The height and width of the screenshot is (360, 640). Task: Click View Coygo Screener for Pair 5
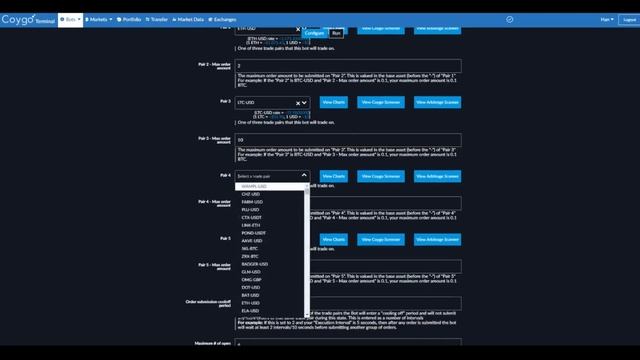381,240
